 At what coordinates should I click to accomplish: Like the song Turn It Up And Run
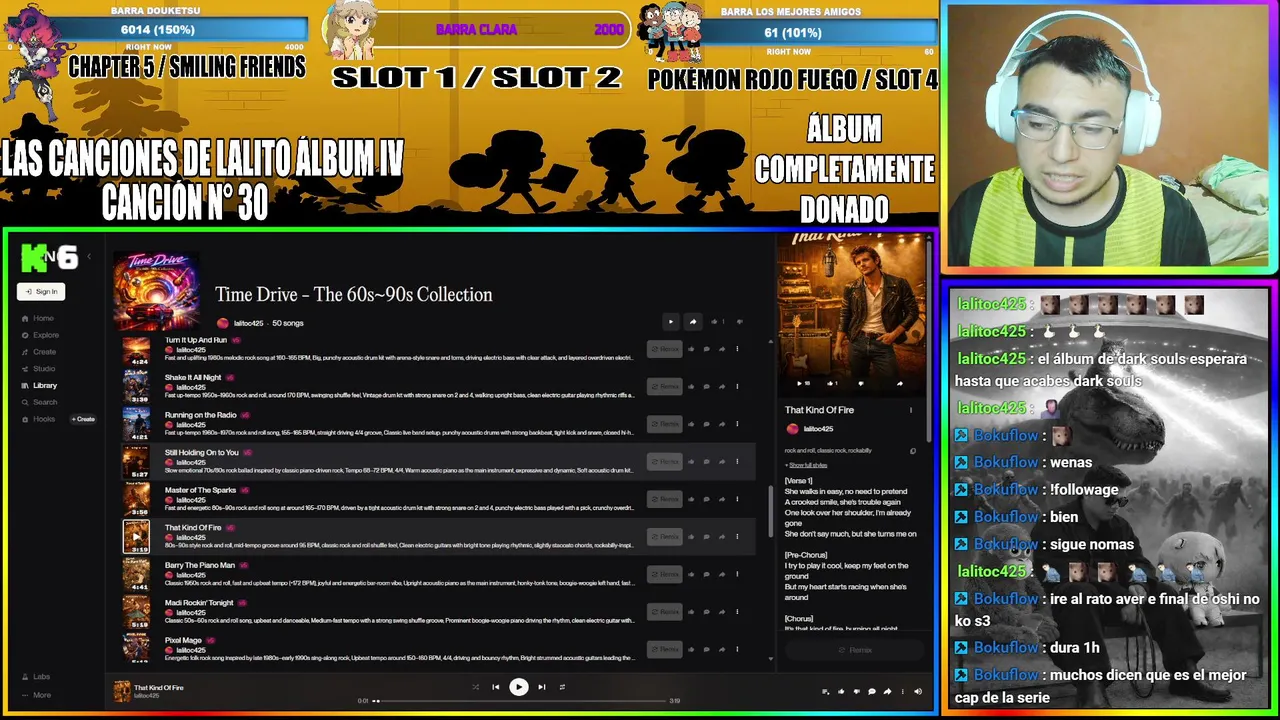tap(691, 349)
